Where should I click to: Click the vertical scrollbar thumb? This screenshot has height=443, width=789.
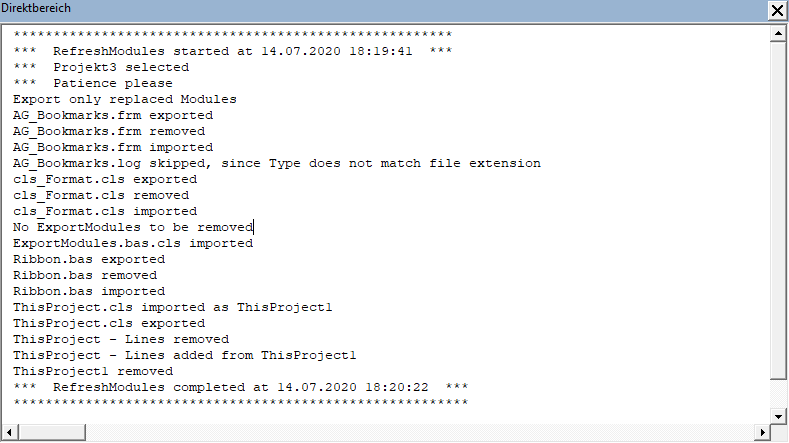click(x=777, y=210)
